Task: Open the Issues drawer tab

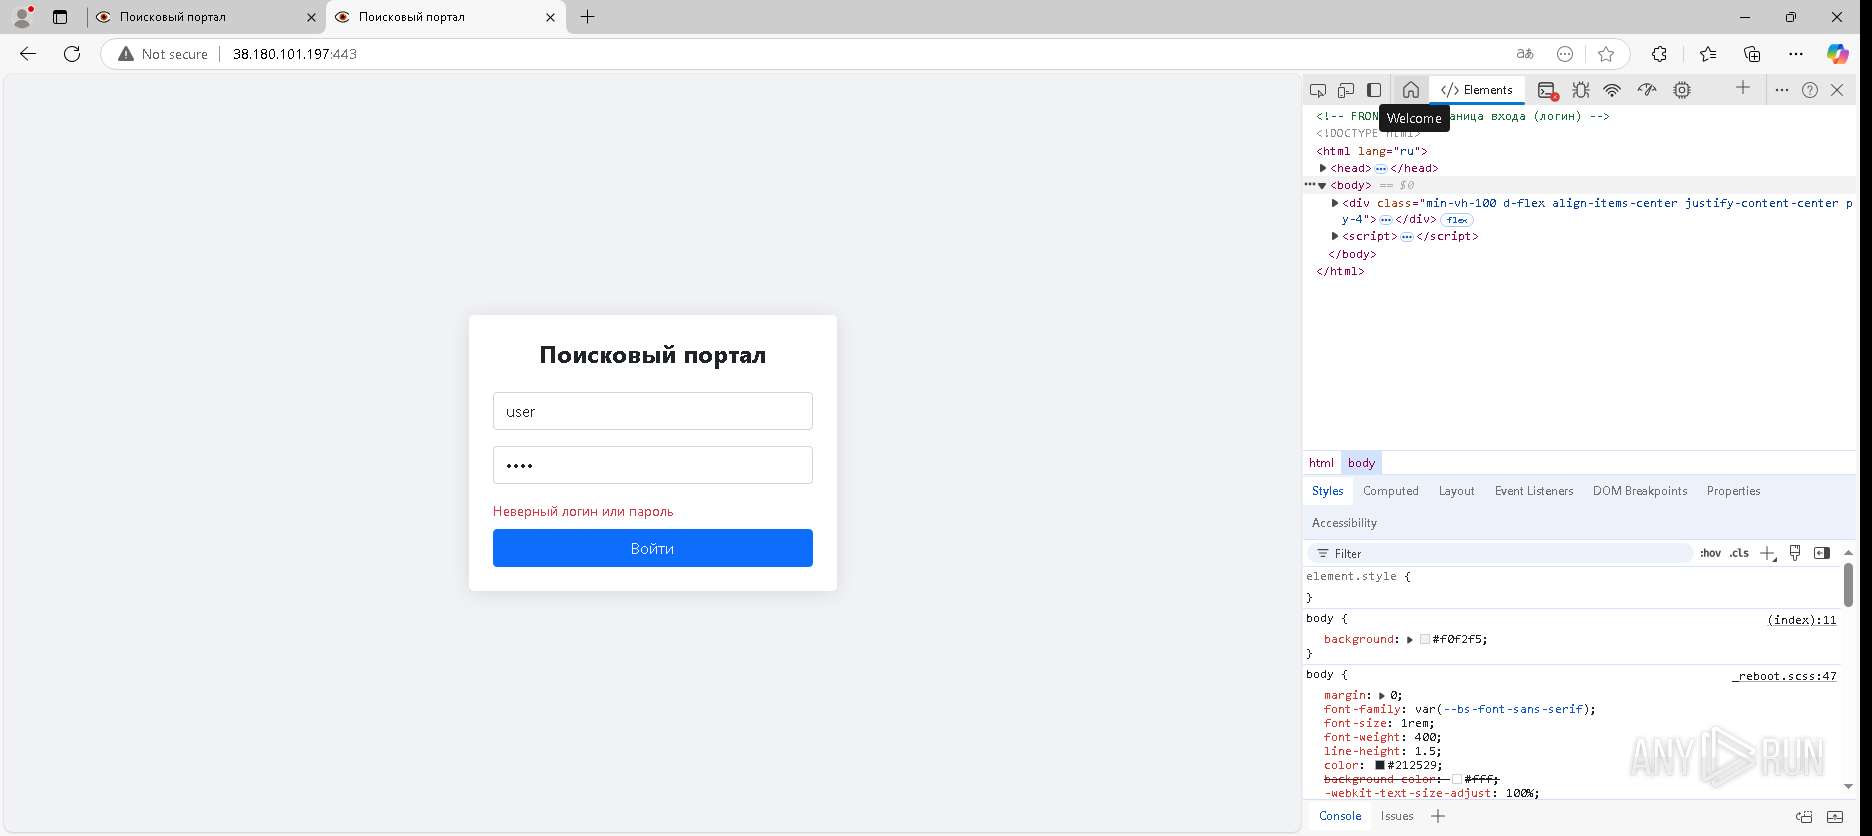Action: [x=1397, y=816]
